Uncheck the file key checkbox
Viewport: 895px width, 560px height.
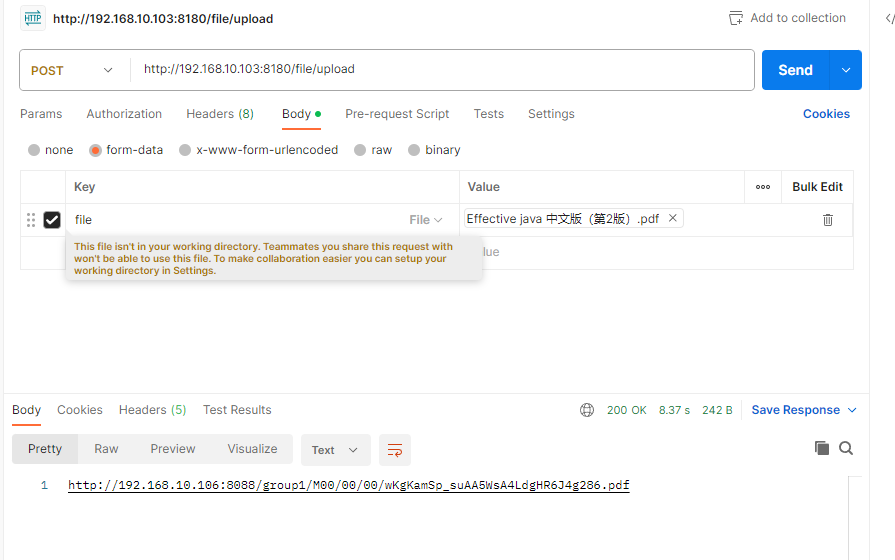(52, 220)
